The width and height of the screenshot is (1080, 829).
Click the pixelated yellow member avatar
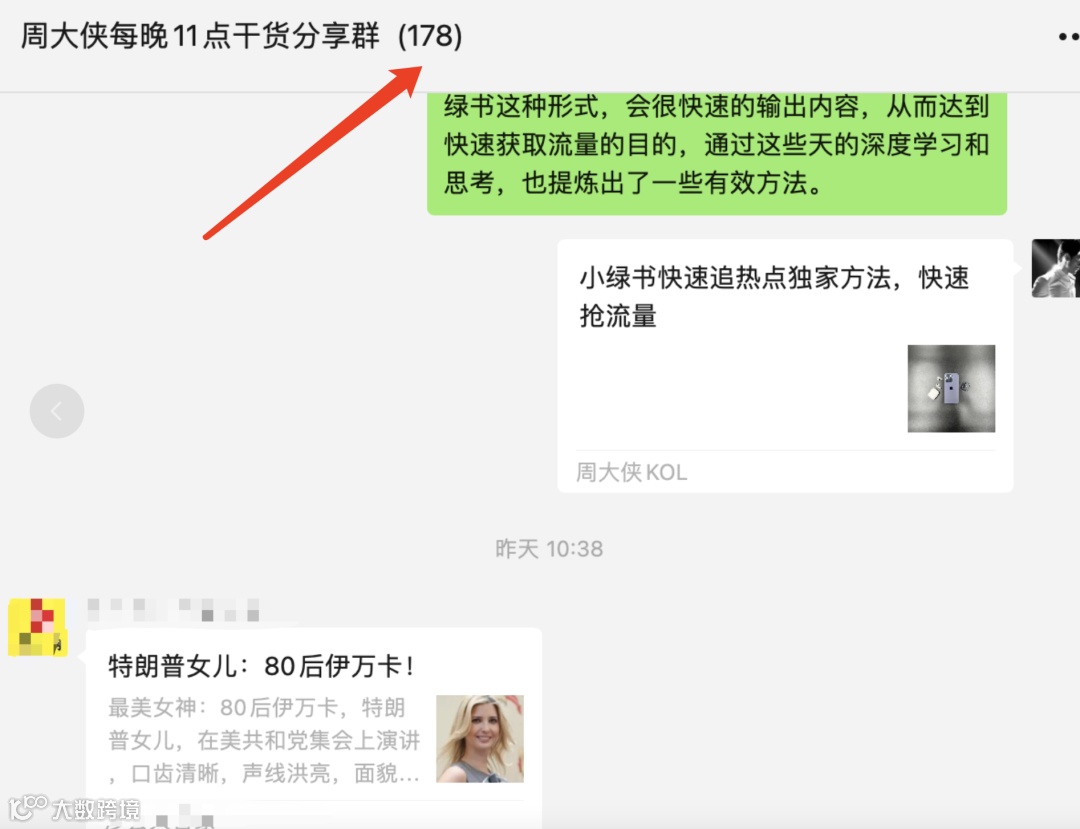point(37,627)
